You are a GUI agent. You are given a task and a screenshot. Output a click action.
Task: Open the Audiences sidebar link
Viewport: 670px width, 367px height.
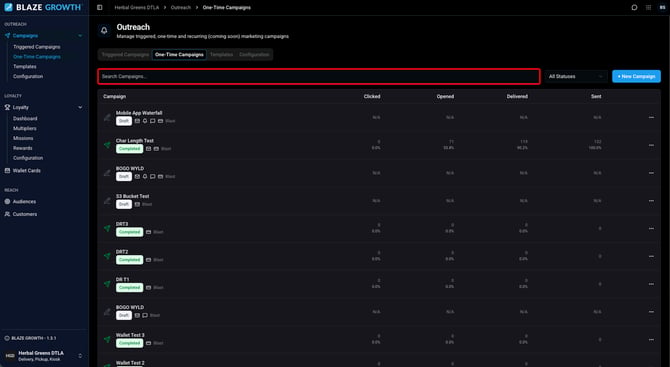(24, 201)
